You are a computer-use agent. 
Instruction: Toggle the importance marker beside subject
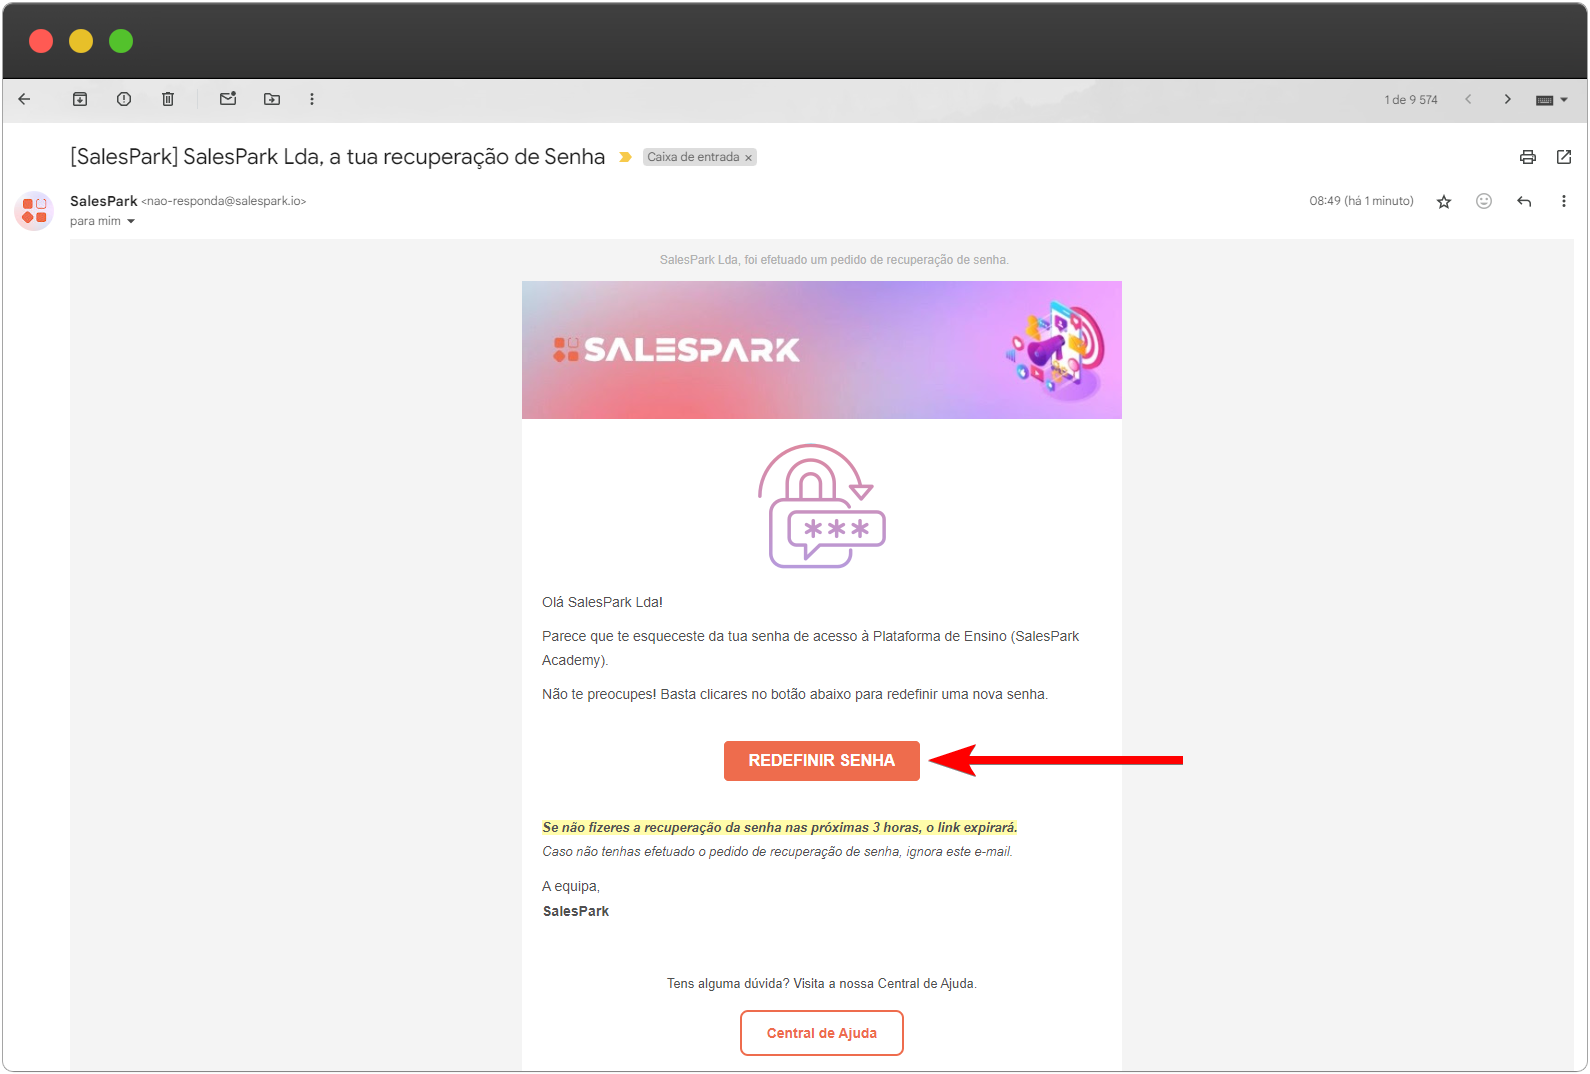pos(625,157)
